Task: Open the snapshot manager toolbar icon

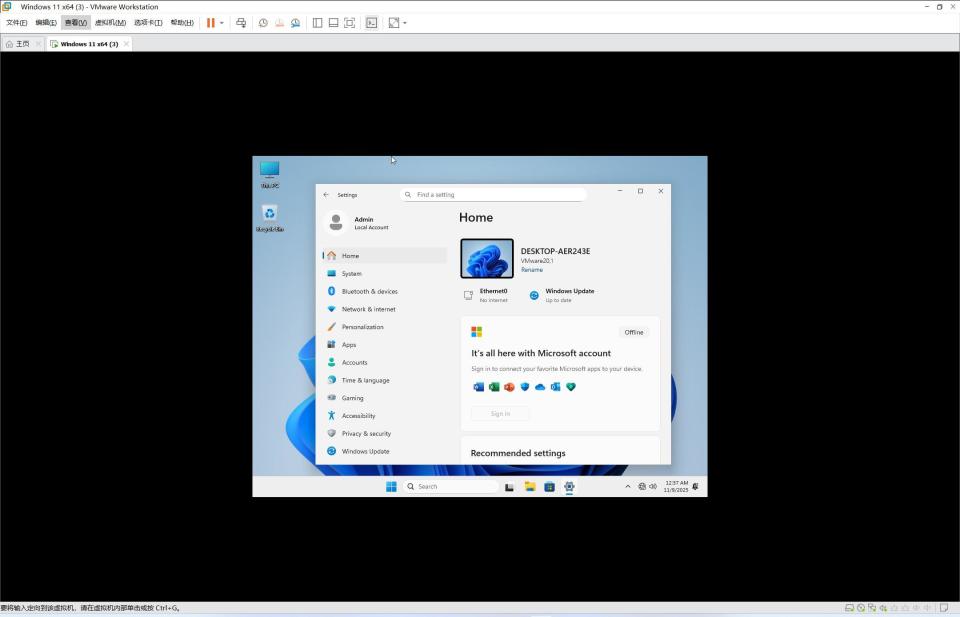Action: [295, 22]
